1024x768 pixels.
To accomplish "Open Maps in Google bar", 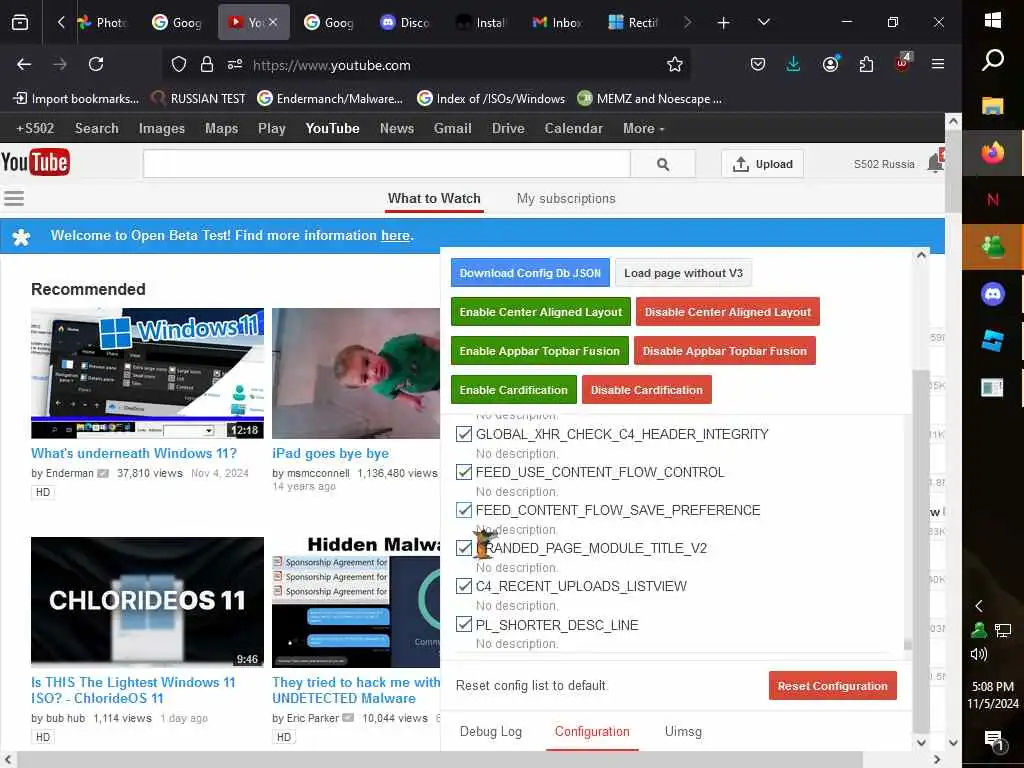I will tap(221, 129).
